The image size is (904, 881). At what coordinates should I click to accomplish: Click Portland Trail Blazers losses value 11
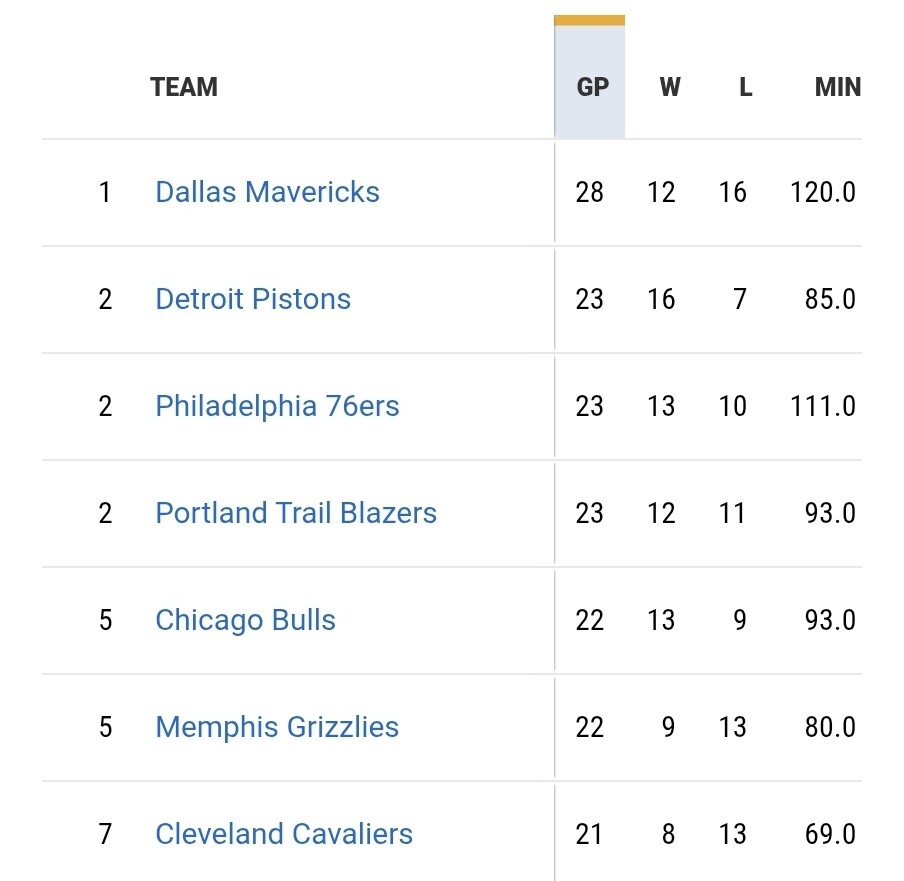[733, 513]
